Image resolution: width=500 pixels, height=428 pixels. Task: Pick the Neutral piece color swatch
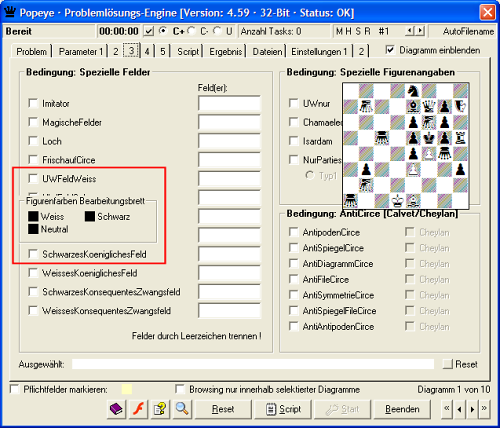point(33,229)
